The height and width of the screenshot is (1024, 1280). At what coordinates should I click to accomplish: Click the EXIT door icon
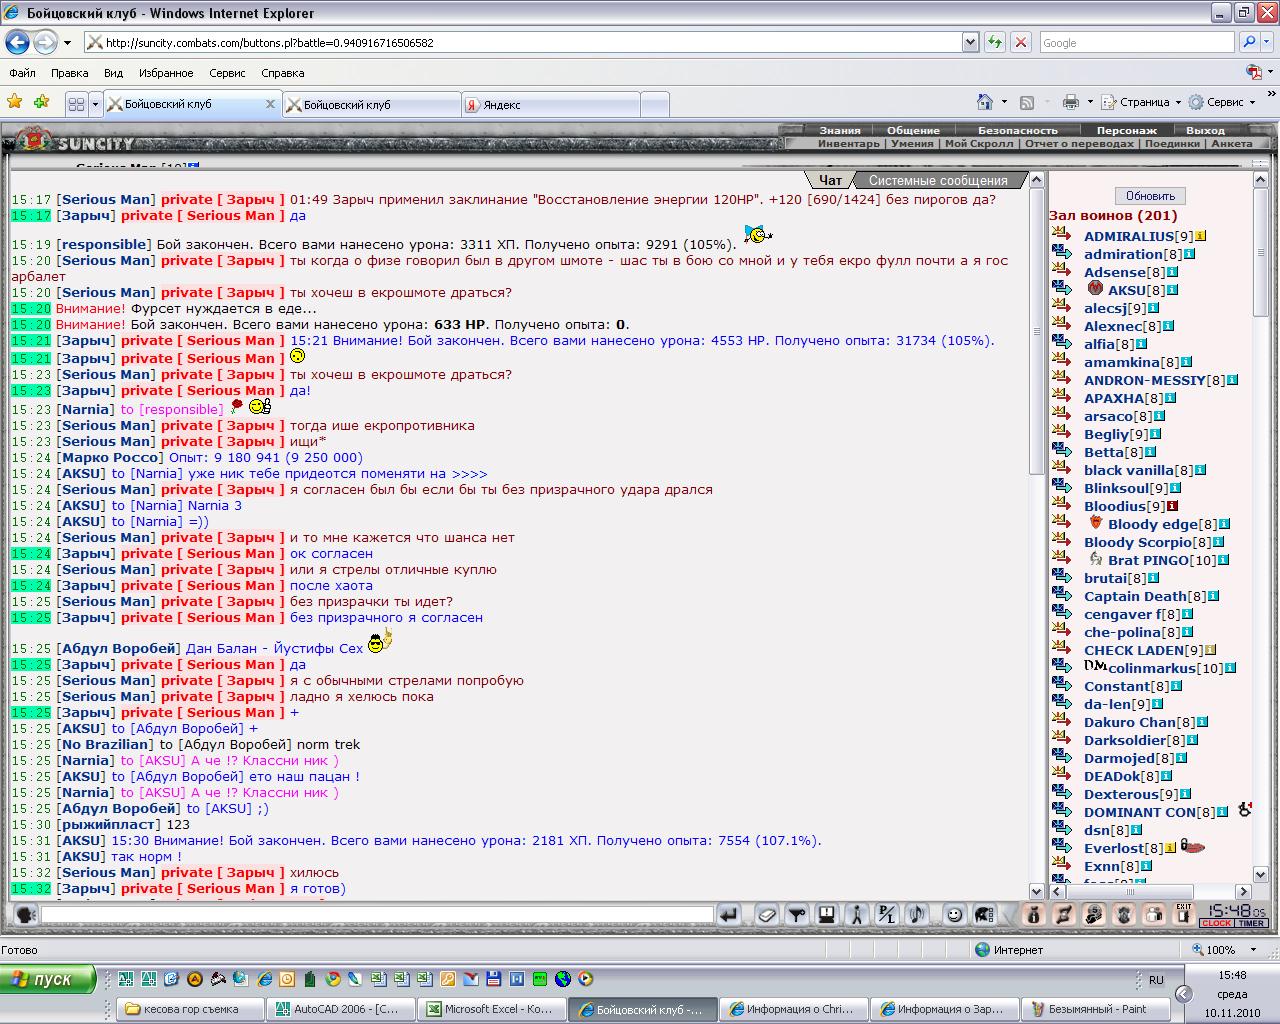[x=1184, y=914]
